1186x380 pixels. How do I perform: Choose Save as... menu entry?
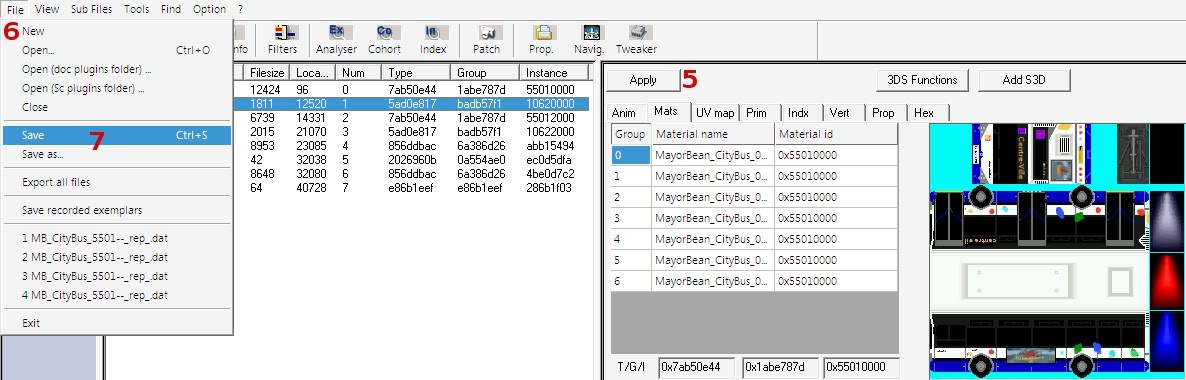(117, 154)
